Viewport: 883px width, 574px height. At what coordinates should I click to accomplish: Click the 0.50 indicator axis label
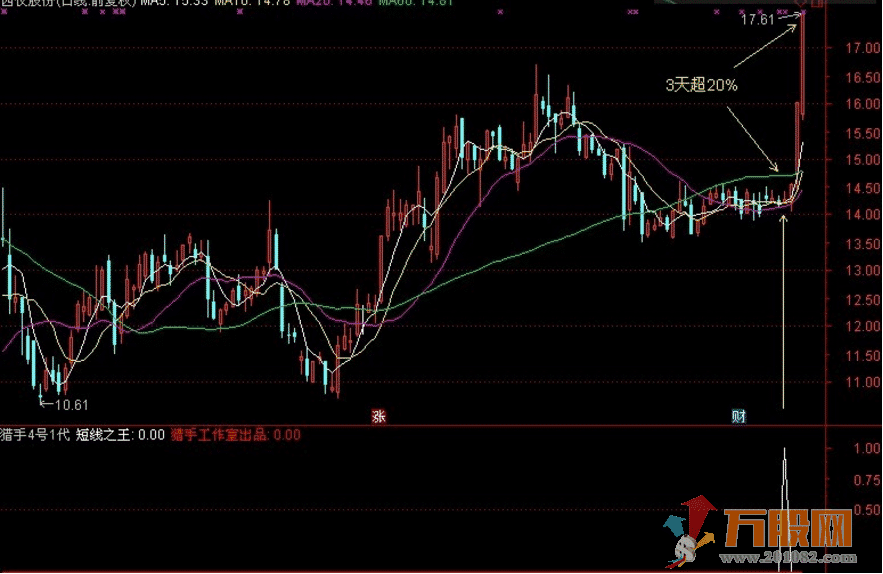pos(867,510)
